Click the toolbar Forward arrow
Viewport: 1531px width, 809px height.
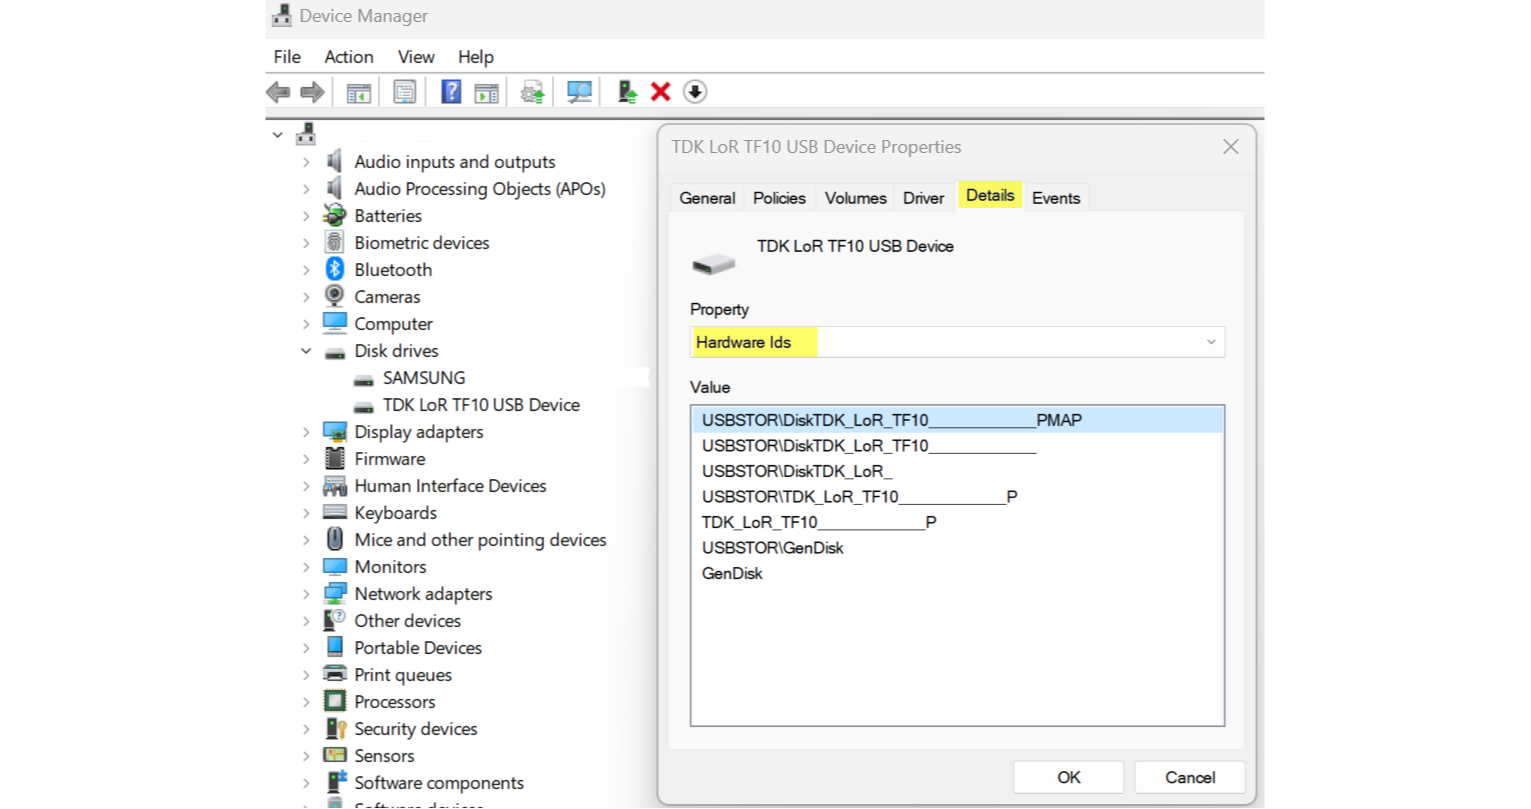click(x=312, y=92)
